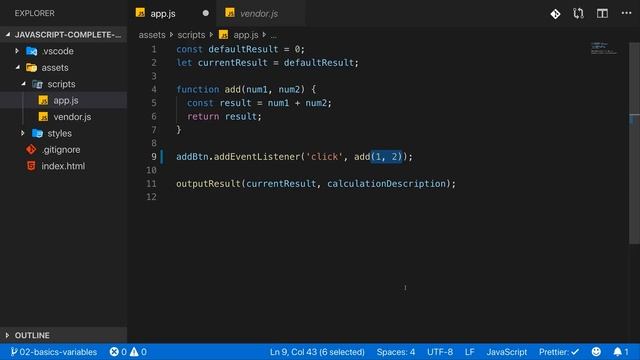Click the Prettier status item
This screenshot has height=360, width=640.
pyautogui.click(x=558, y=351)
